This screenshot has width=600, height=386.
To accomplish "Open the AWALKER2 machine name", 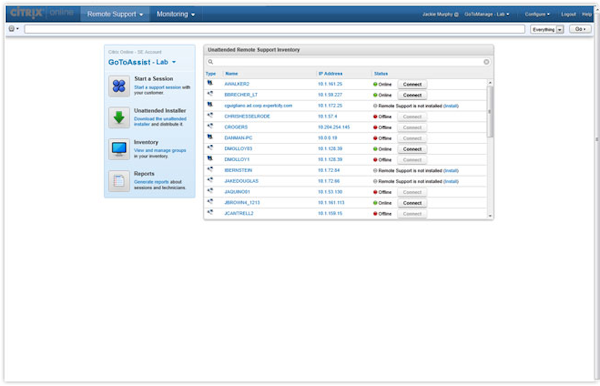I will pos(237,84).
